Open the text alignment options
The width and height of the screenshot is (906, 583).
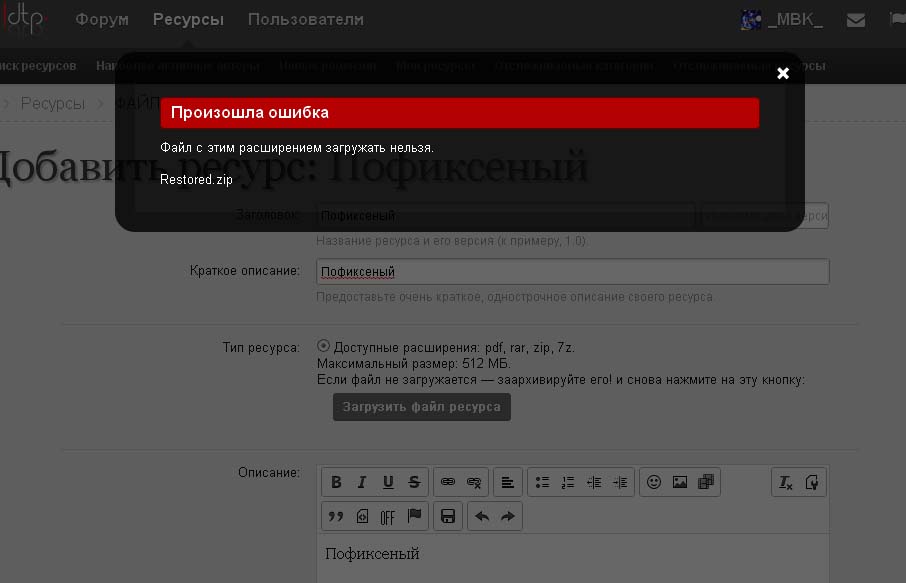point(508,482)
